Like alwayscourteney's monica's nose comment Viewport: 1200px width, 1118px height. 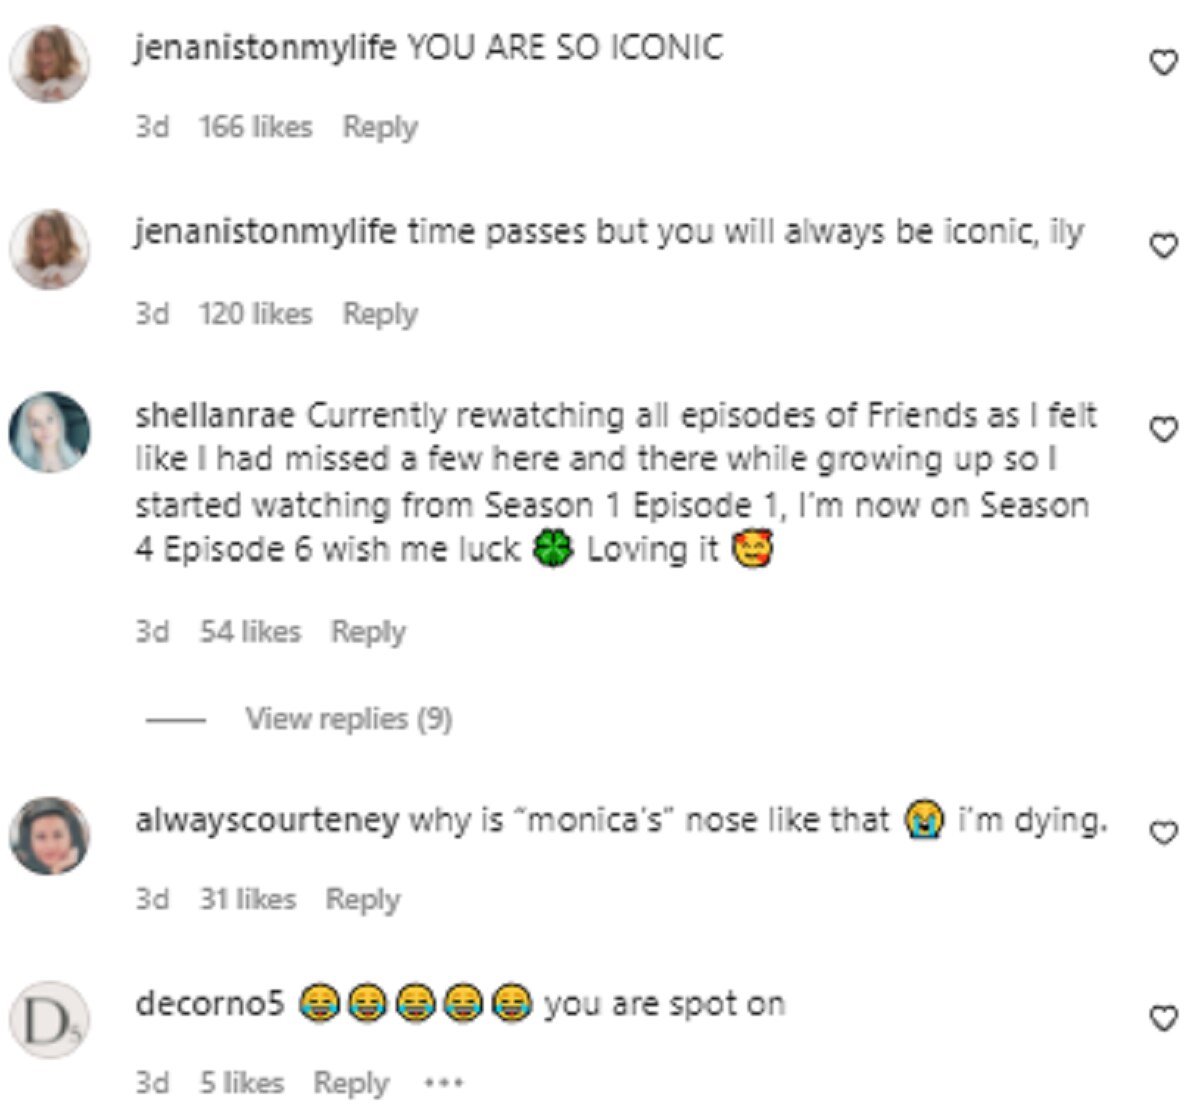tap(1162, 833)
